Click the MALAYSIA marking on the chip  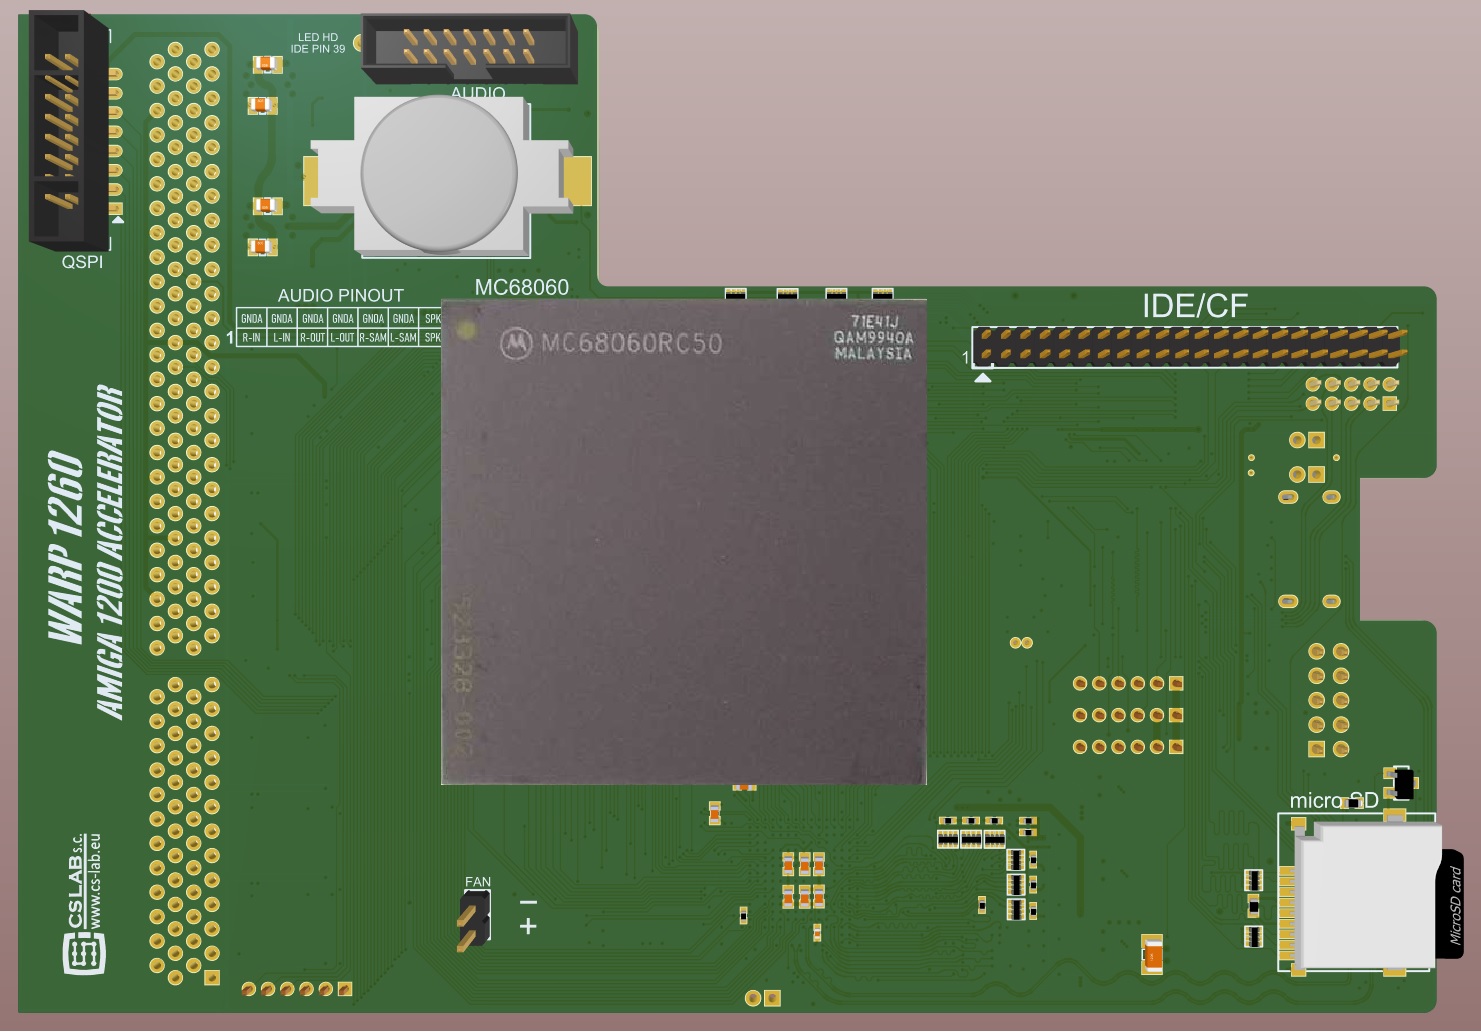pyautogui.click(x=873, y=354)
